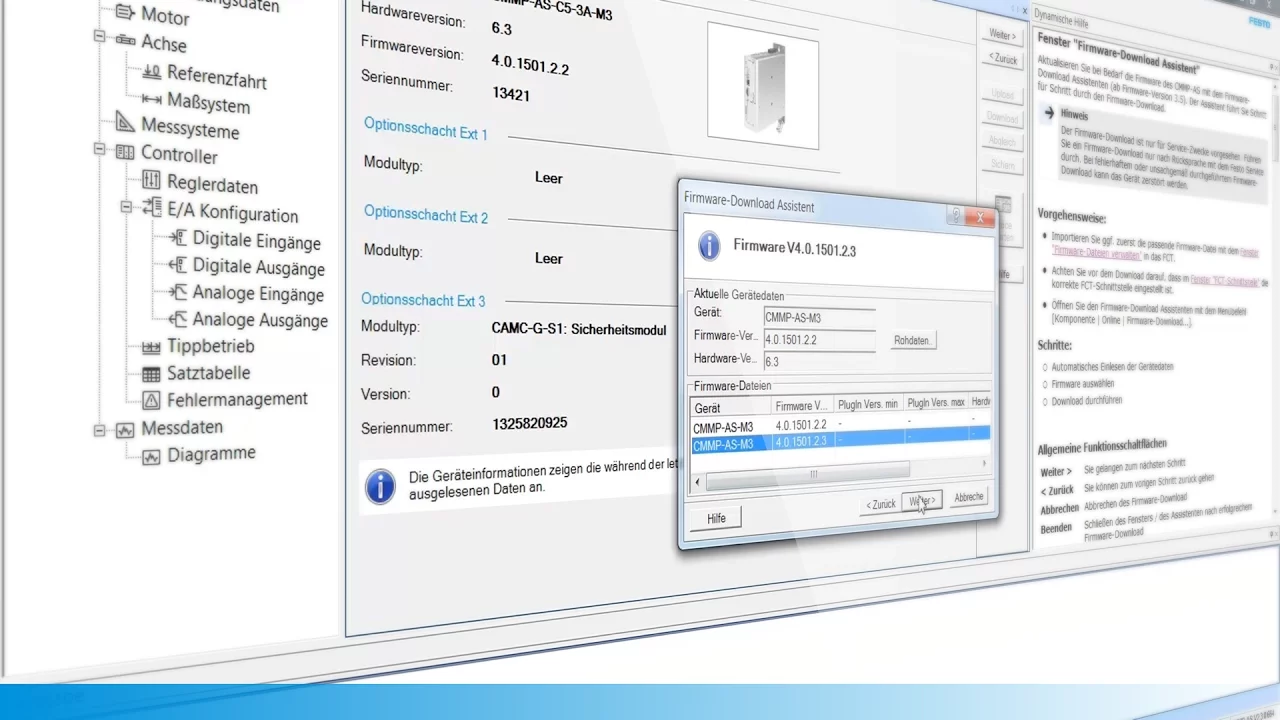
Task: Click Leer under Optionsschacht Ext 2
Action: click(x=549, y=258)
